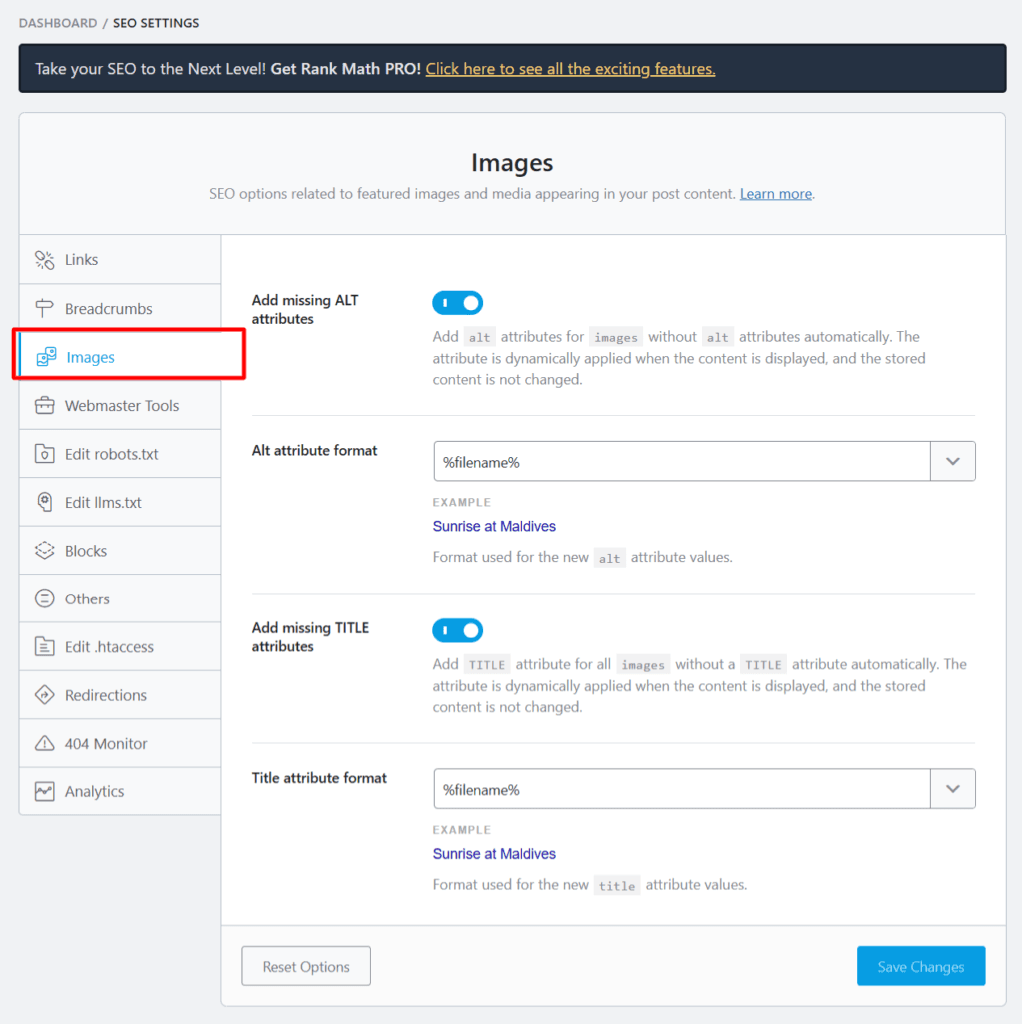Open the Alt attribute format dropdown
Image resolution: width=1022 pixels, height=1024 pixels.
click(x=952, y=461)
